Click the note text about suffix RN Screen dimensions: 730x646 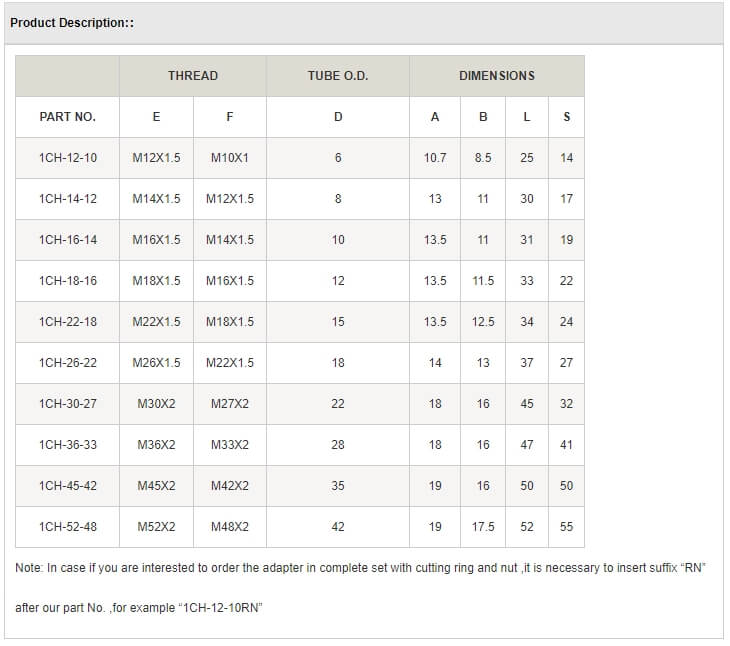coord(361,568)
